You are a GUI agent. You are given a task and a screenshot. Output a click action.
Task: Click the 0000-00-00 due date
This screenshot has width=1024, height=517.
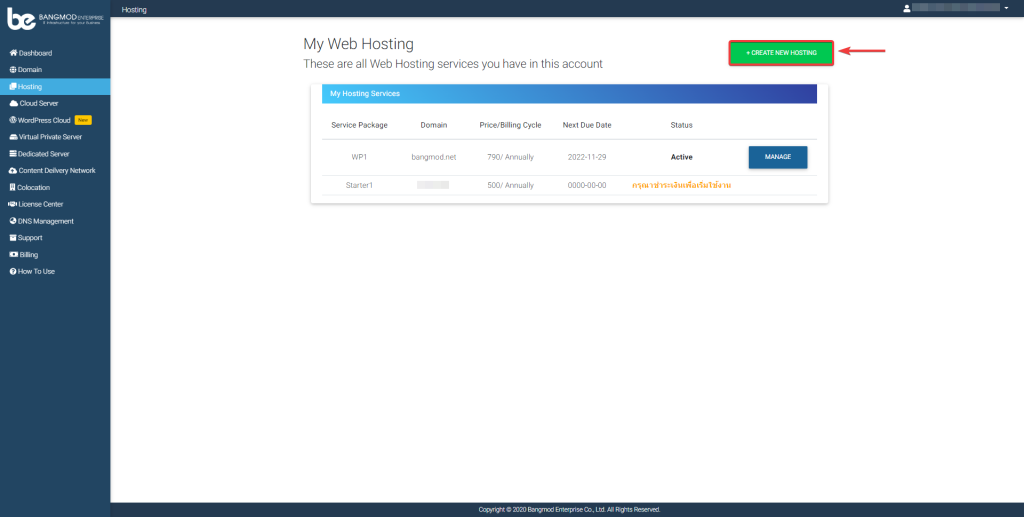point(587,185)
